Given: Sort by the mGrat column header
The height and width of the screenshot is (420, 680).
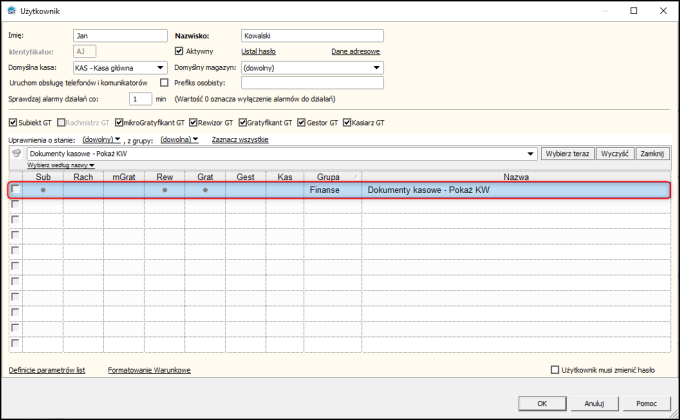Looking at the screenshot, I should coord(124,177).
